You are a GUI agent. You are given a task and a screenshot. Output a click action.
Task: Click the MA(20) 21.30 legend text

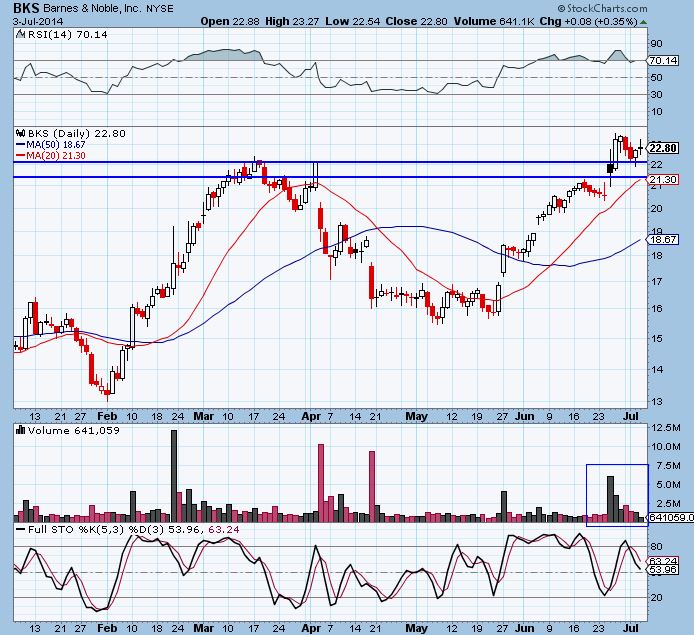pyautogui.click(x=56, y=156)
